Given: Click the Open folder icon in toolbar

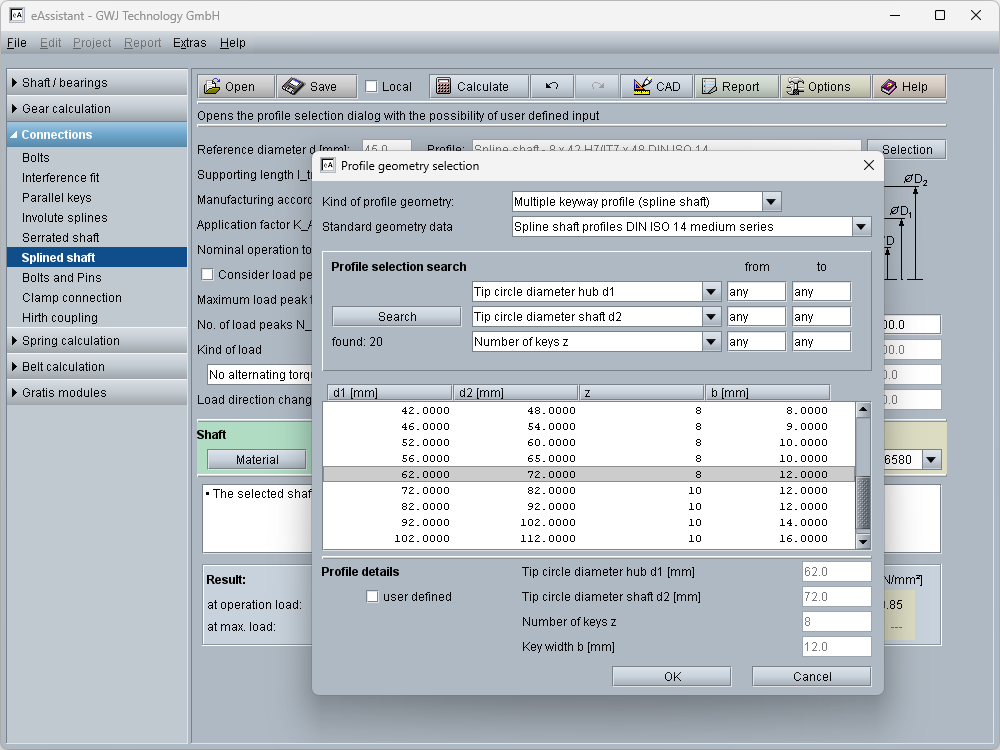Looking at the screenshot, I should 212,87.
